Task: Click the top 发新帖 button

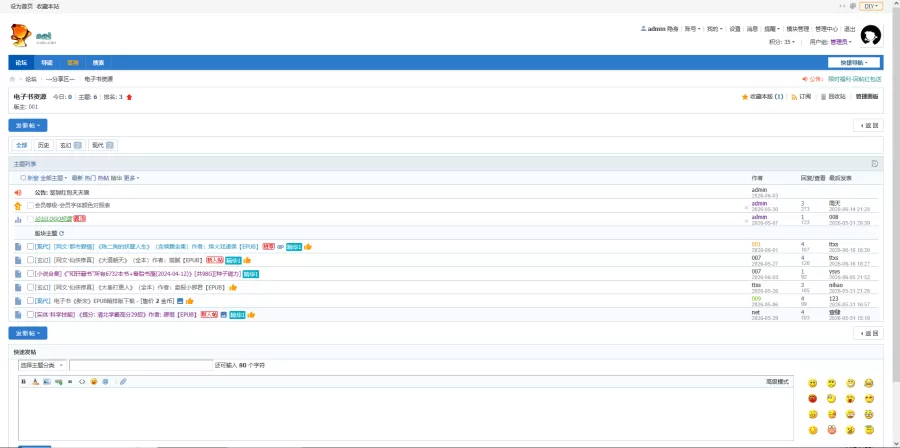Action: (x=28, y=126)
